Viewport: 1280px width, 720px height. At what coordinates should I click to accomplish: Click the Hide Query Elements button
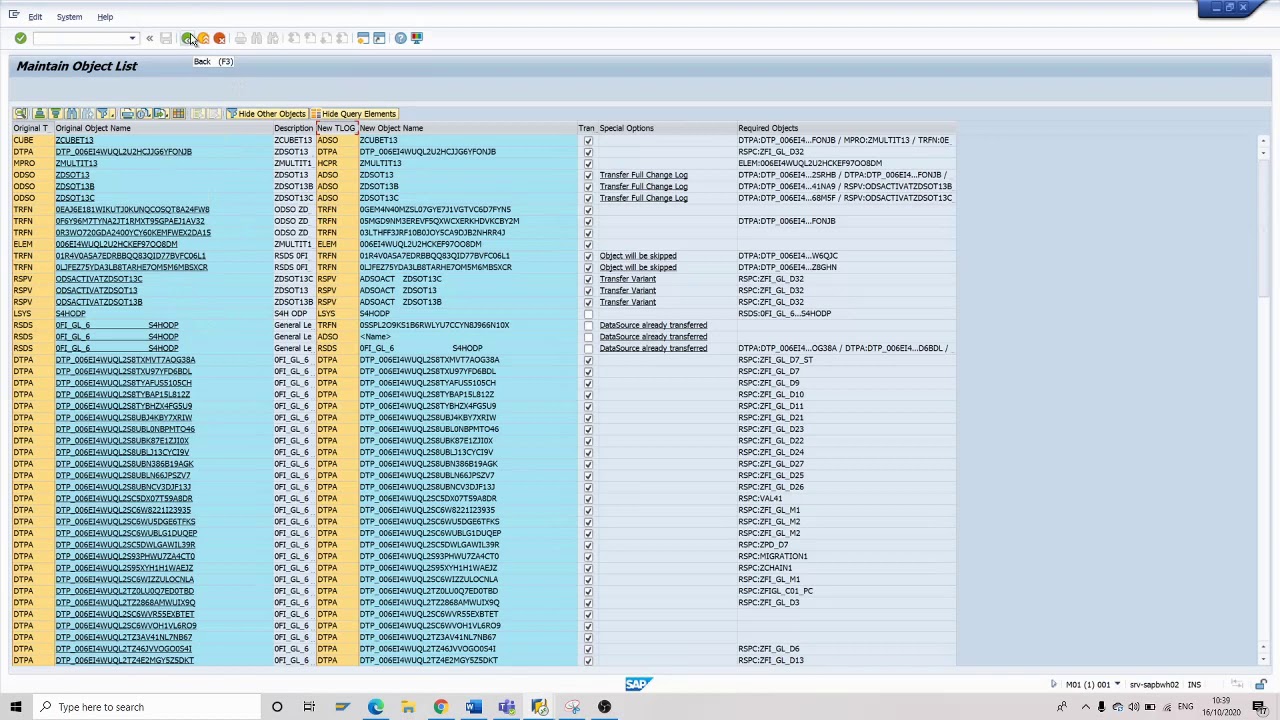[354, 114]
